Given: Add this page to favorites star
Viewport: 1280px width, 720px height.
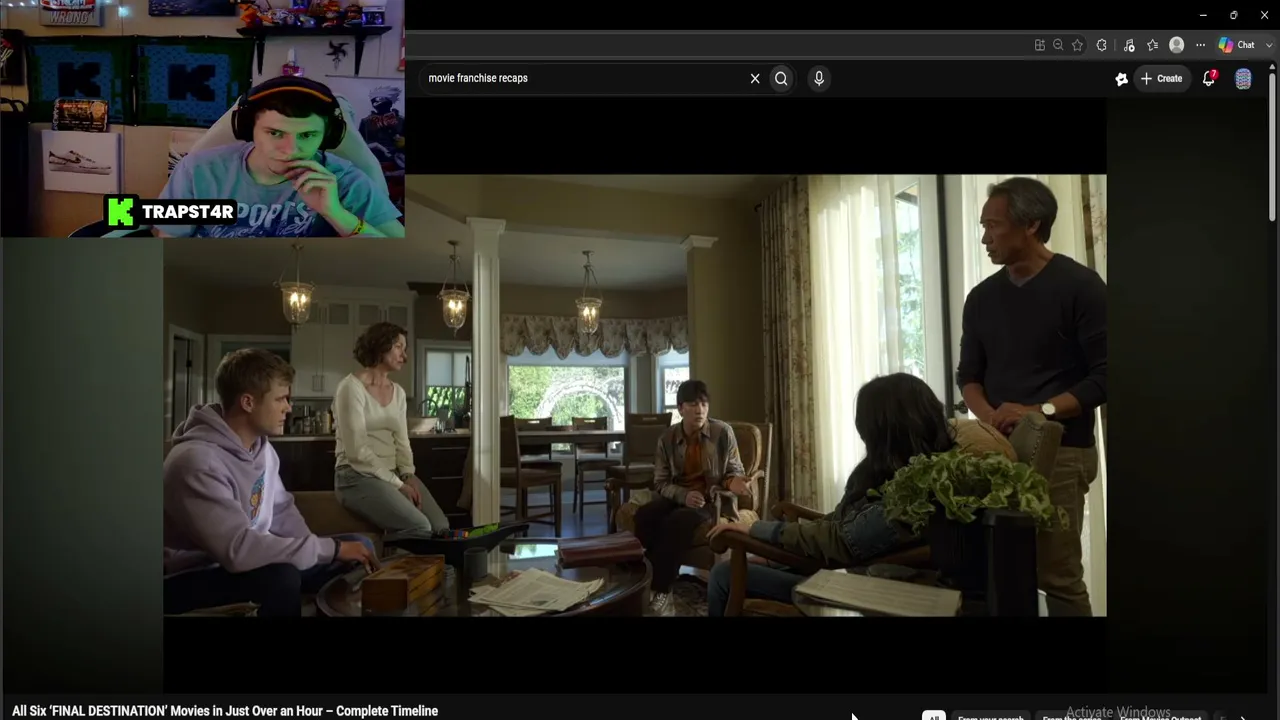Looking at the screenshot, I should coord(1077,45).
